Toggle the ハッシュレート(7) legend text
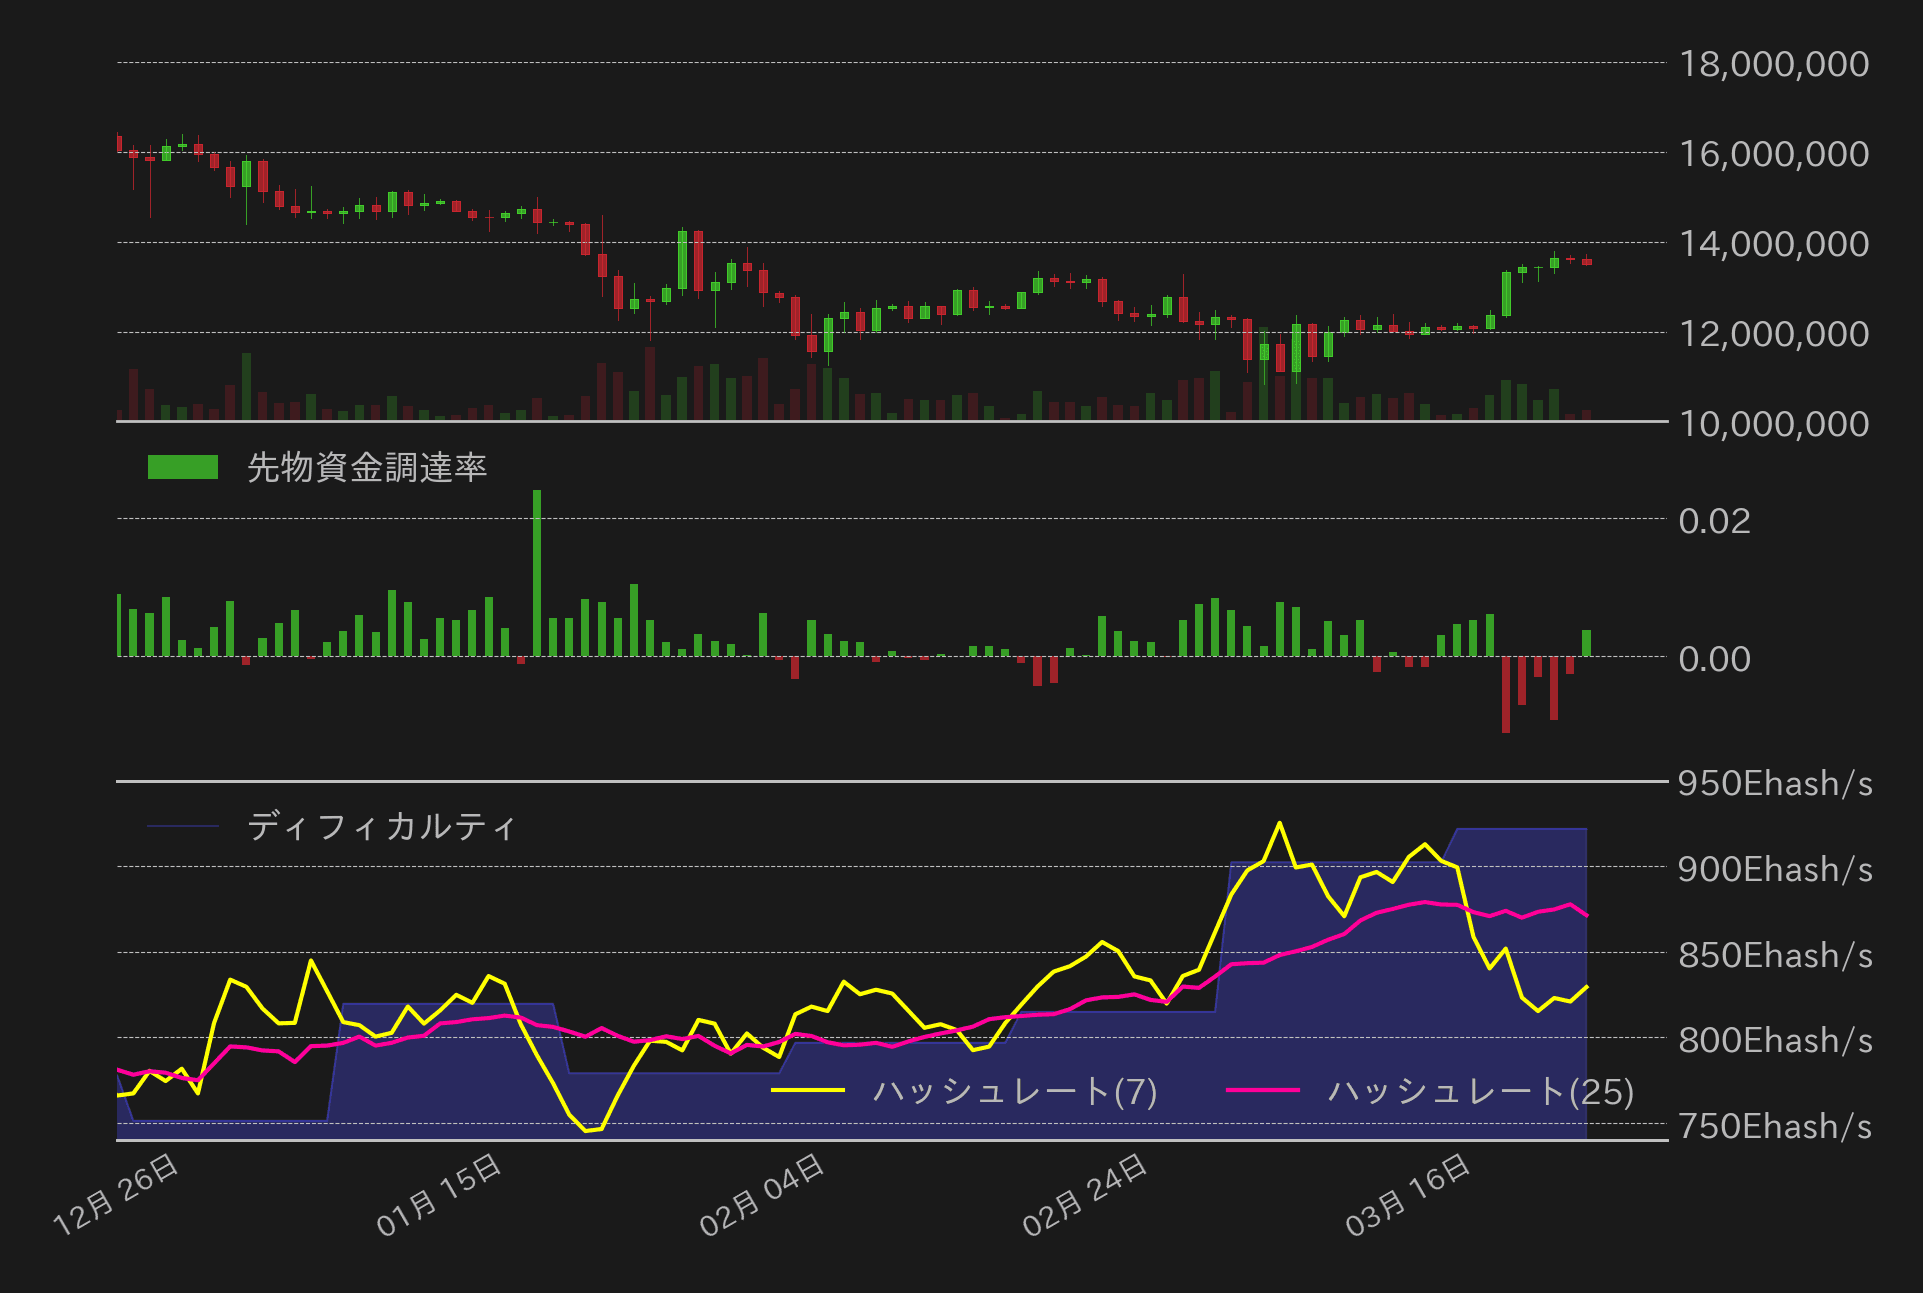 [1014, 1091]
